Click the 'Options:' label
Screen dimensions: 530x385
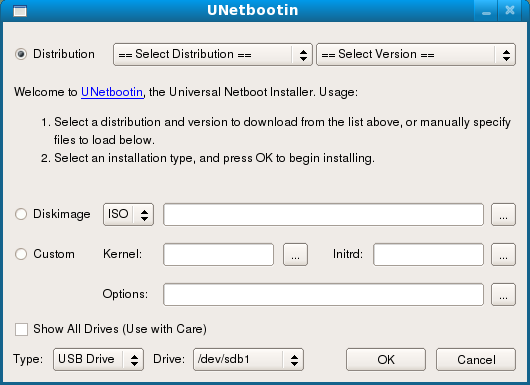pyautogui.click(x=125, y=294)
